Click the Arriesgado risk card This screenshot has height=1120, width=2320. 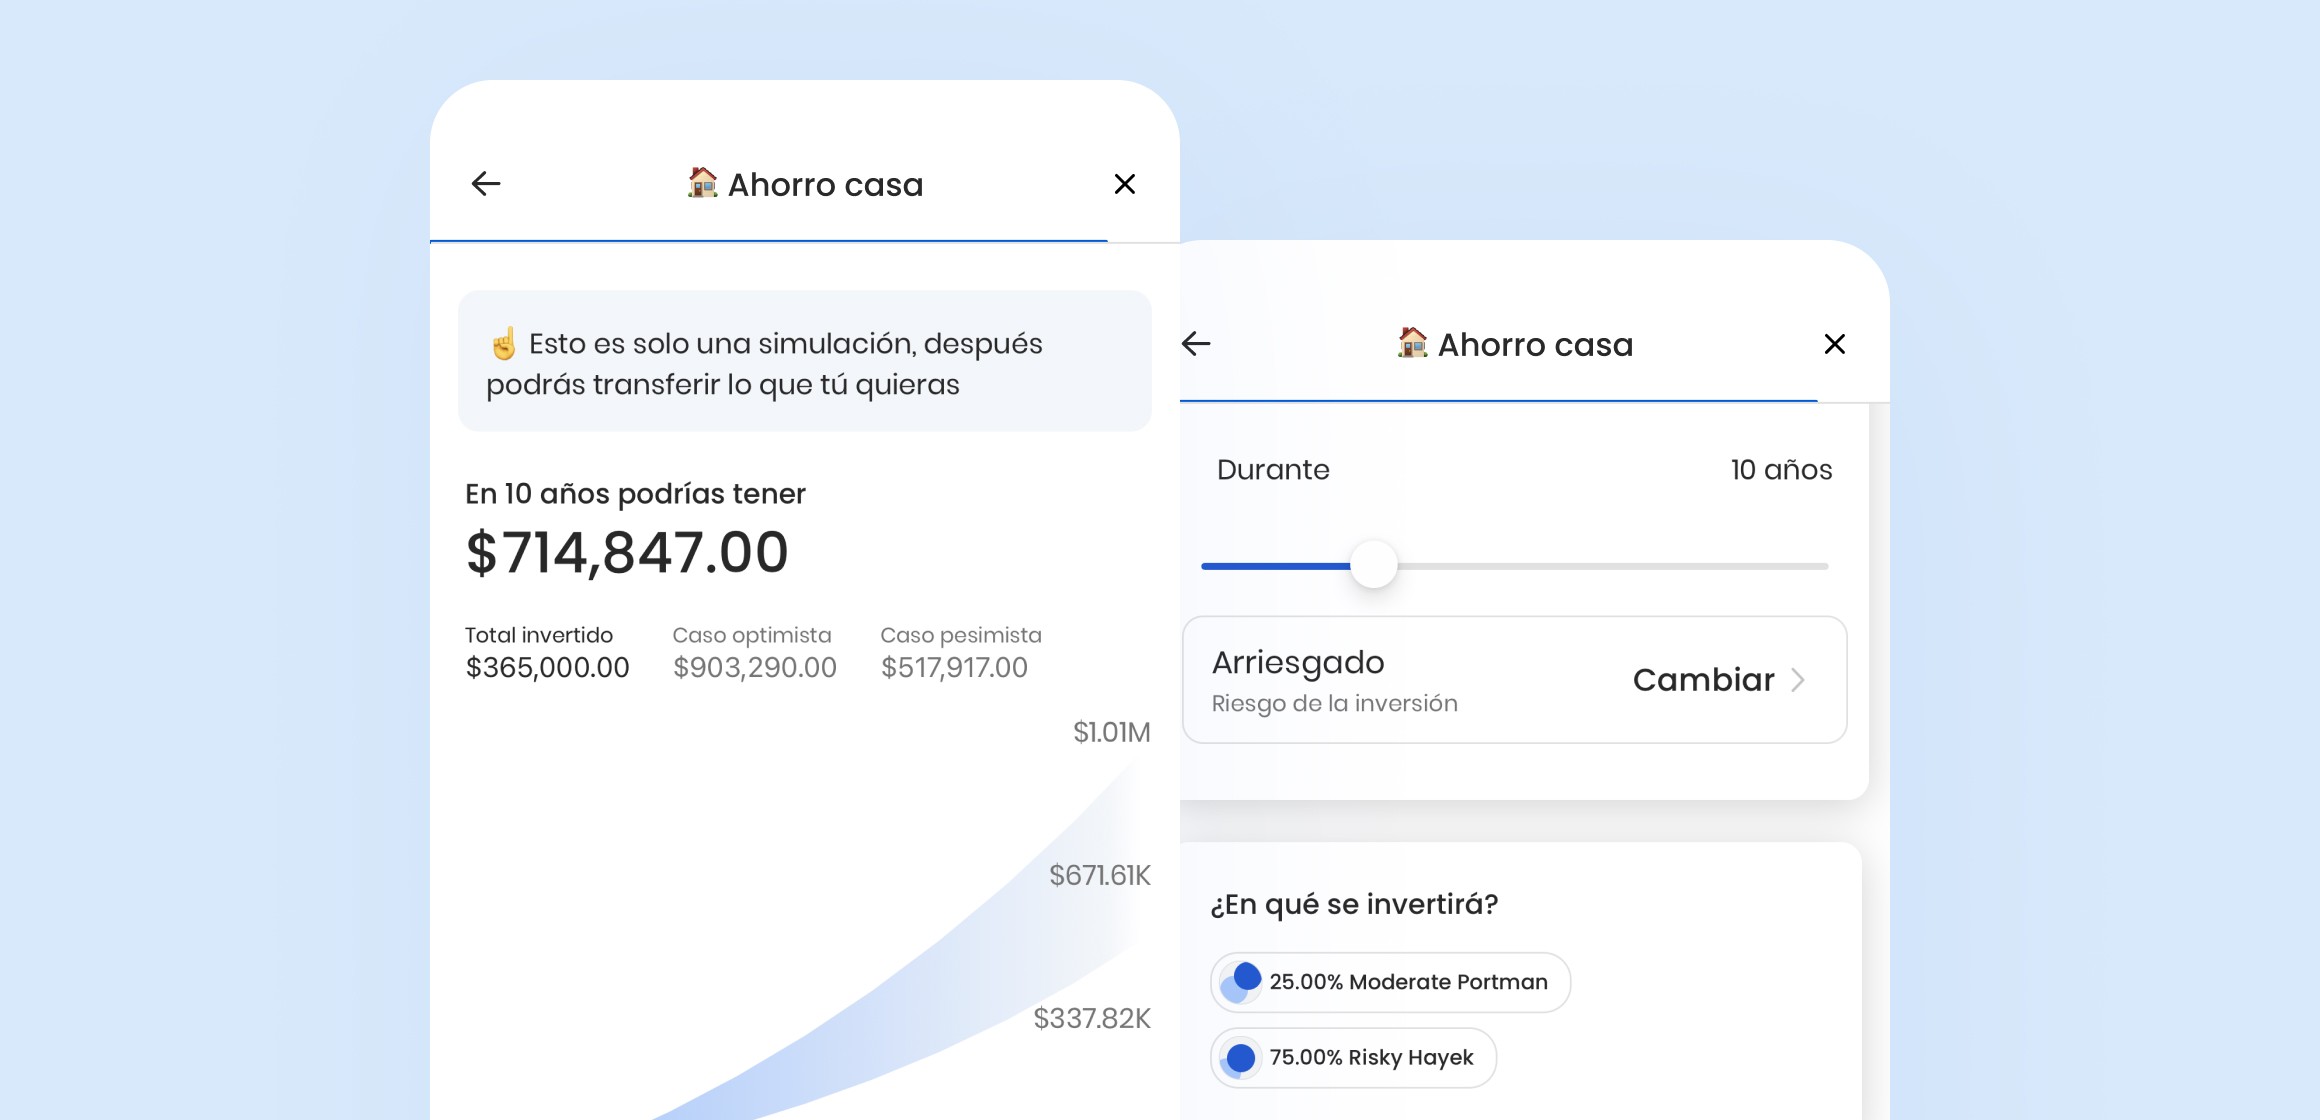pyautogui.click(x=1400, y=680)
